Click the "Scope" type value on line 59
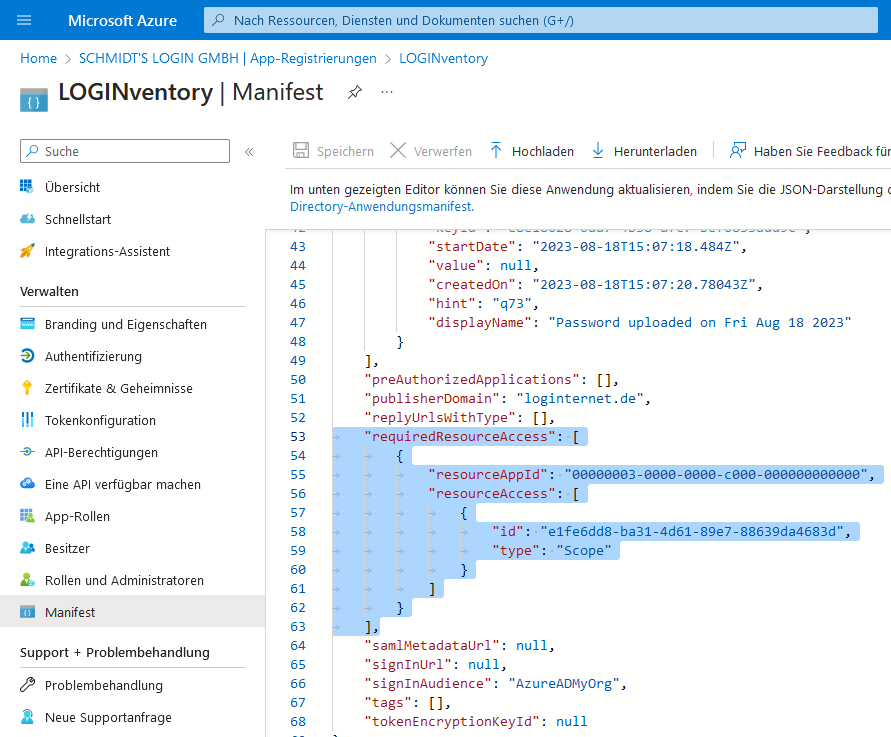Viewport: 891px width, 737px height. click(584, 551)
